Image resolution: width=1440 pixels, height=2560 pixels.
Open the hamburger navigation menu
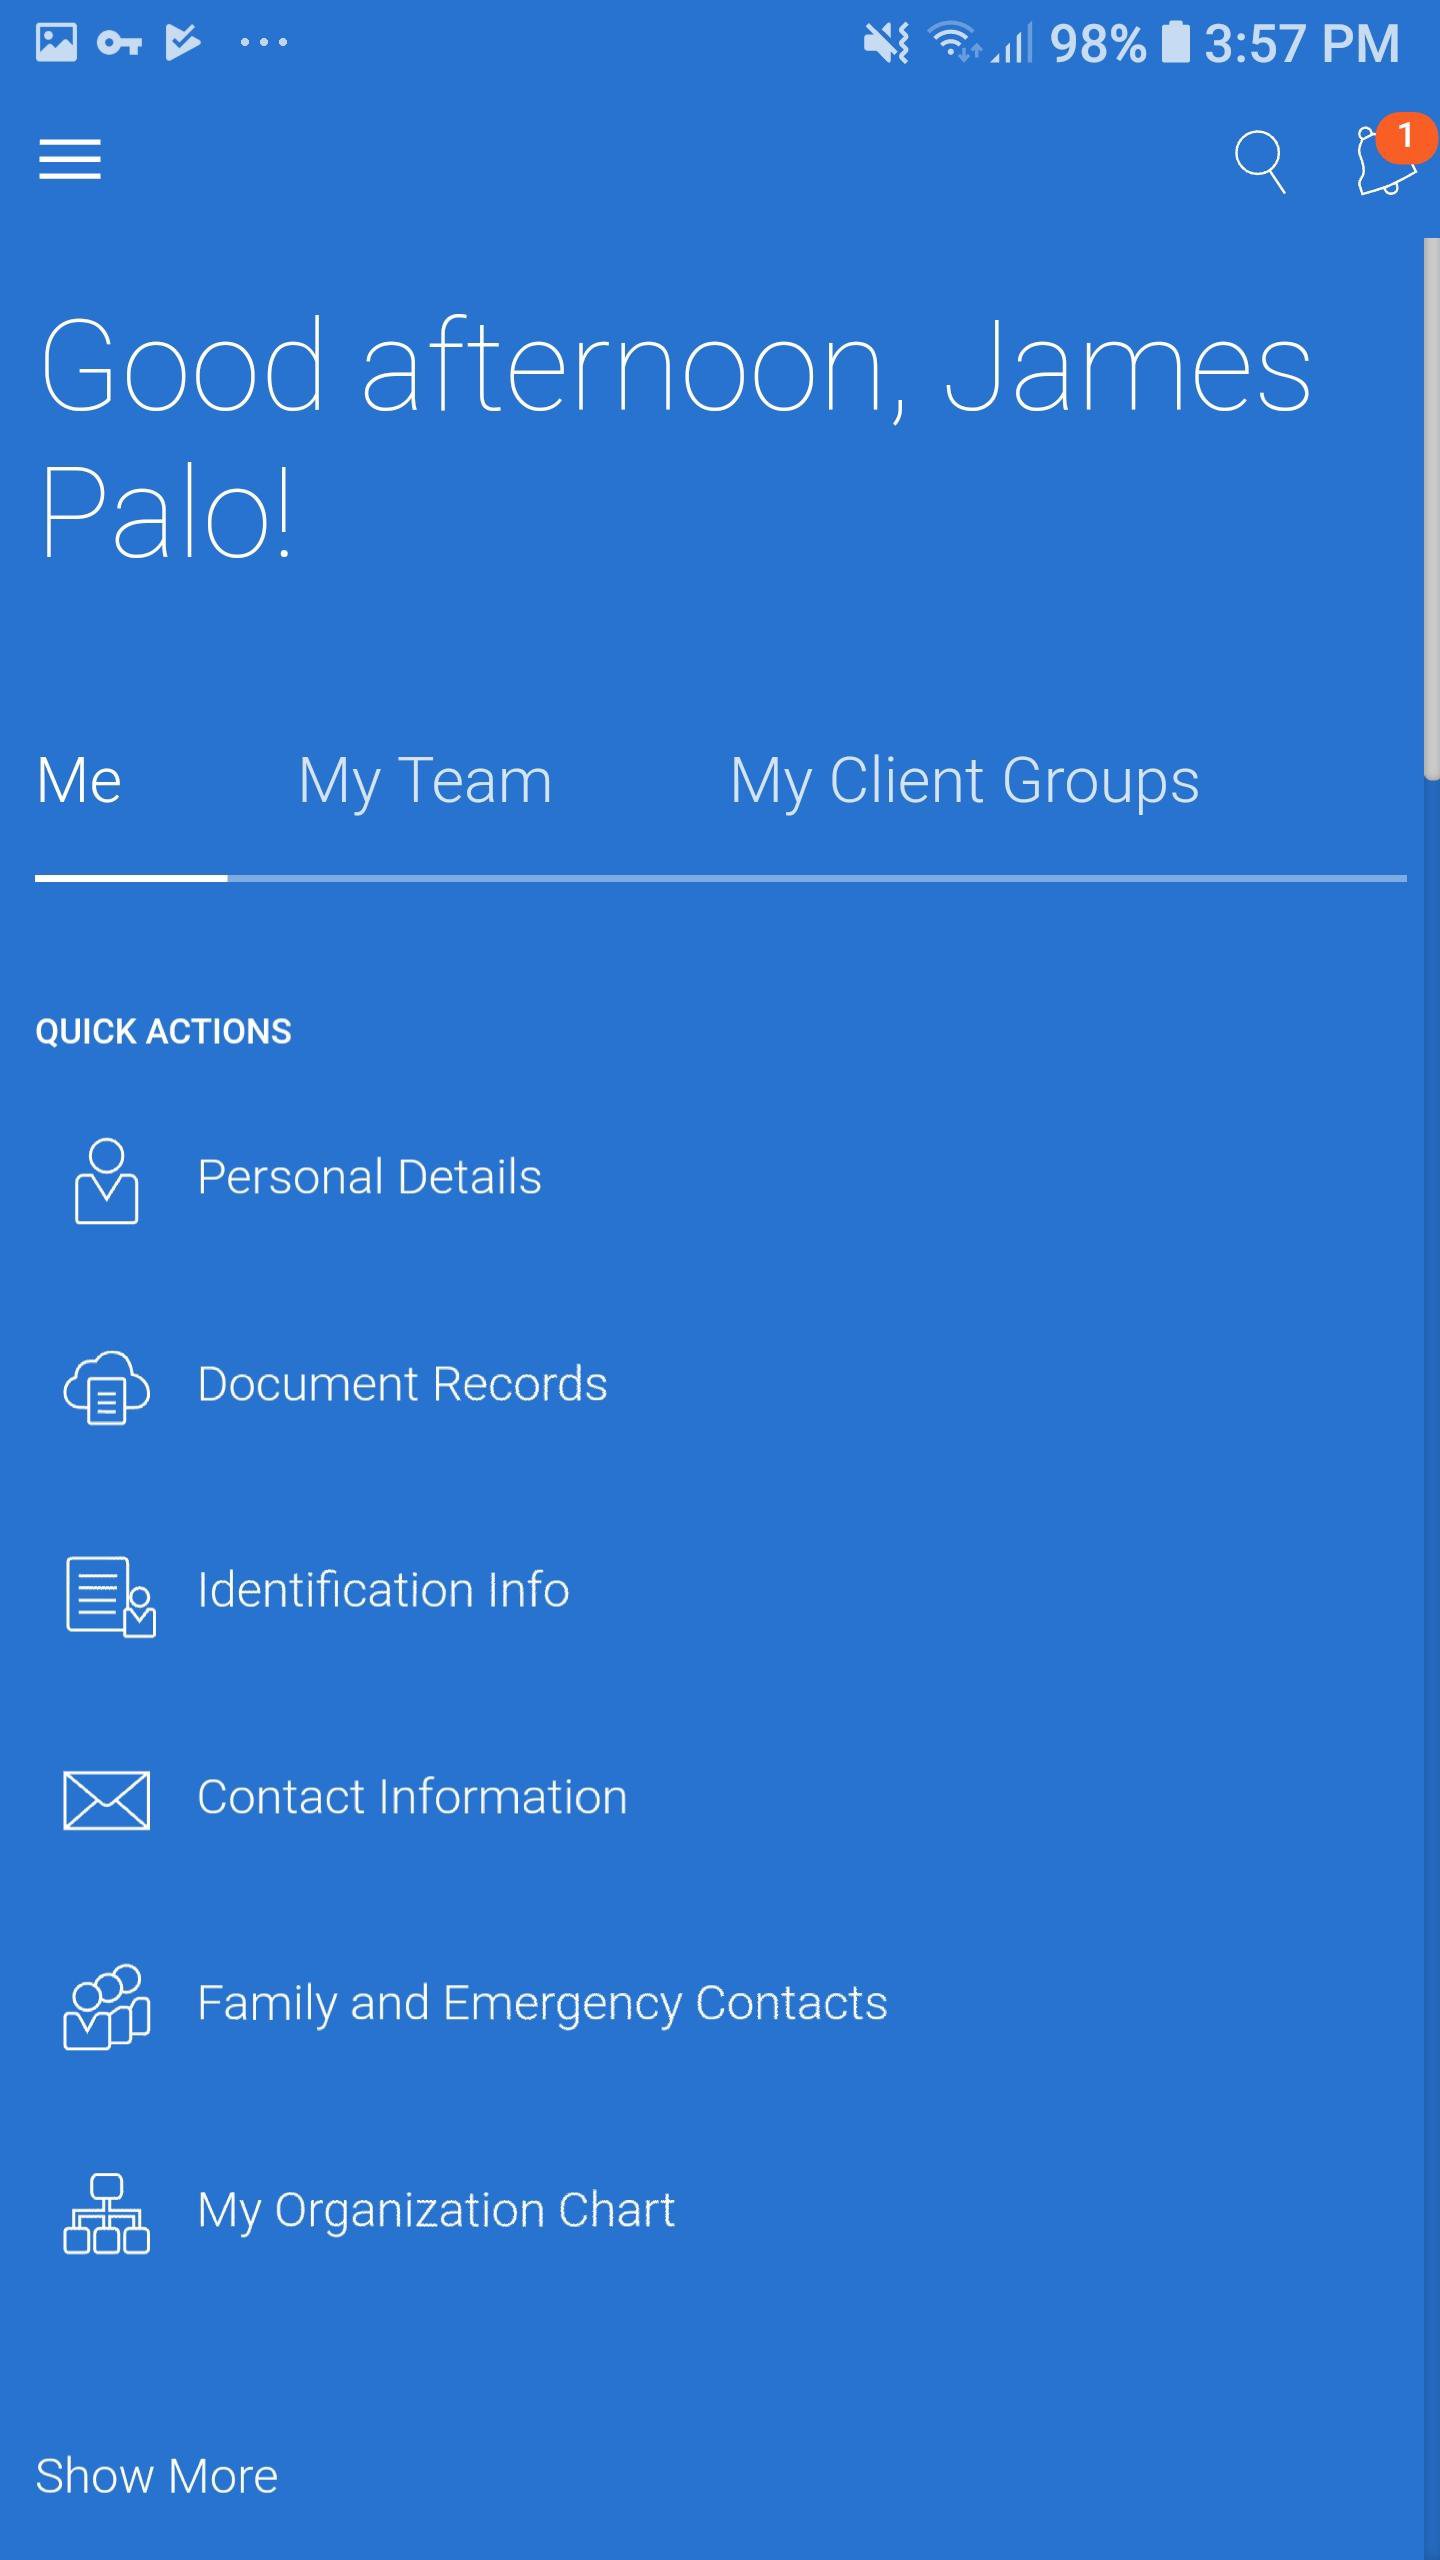pos(70,160)
